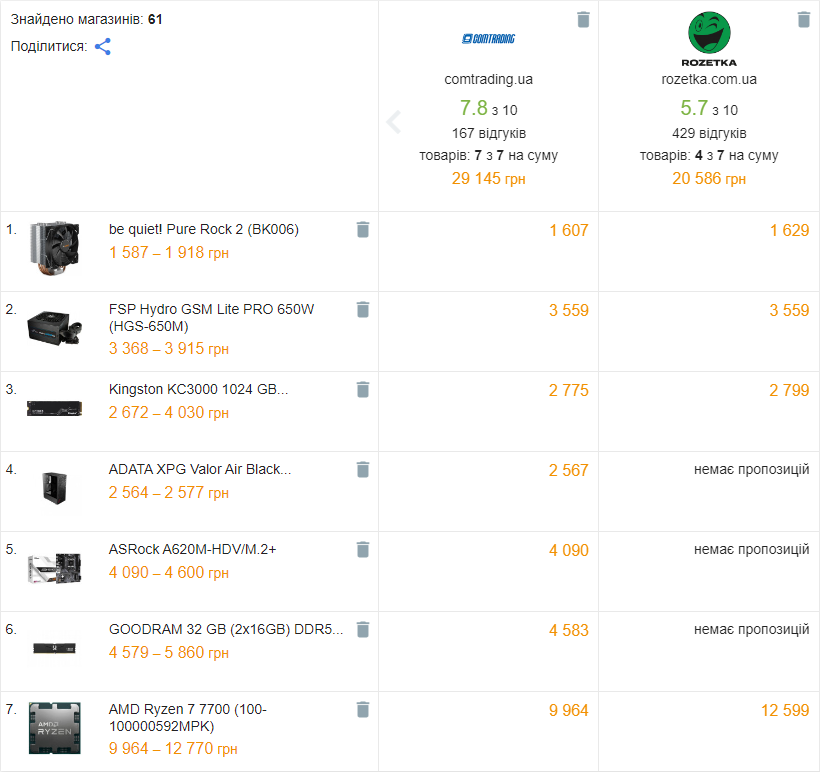Open the Comtrading store logo
The width and height of the screenshot is (820, 772).
488,39
